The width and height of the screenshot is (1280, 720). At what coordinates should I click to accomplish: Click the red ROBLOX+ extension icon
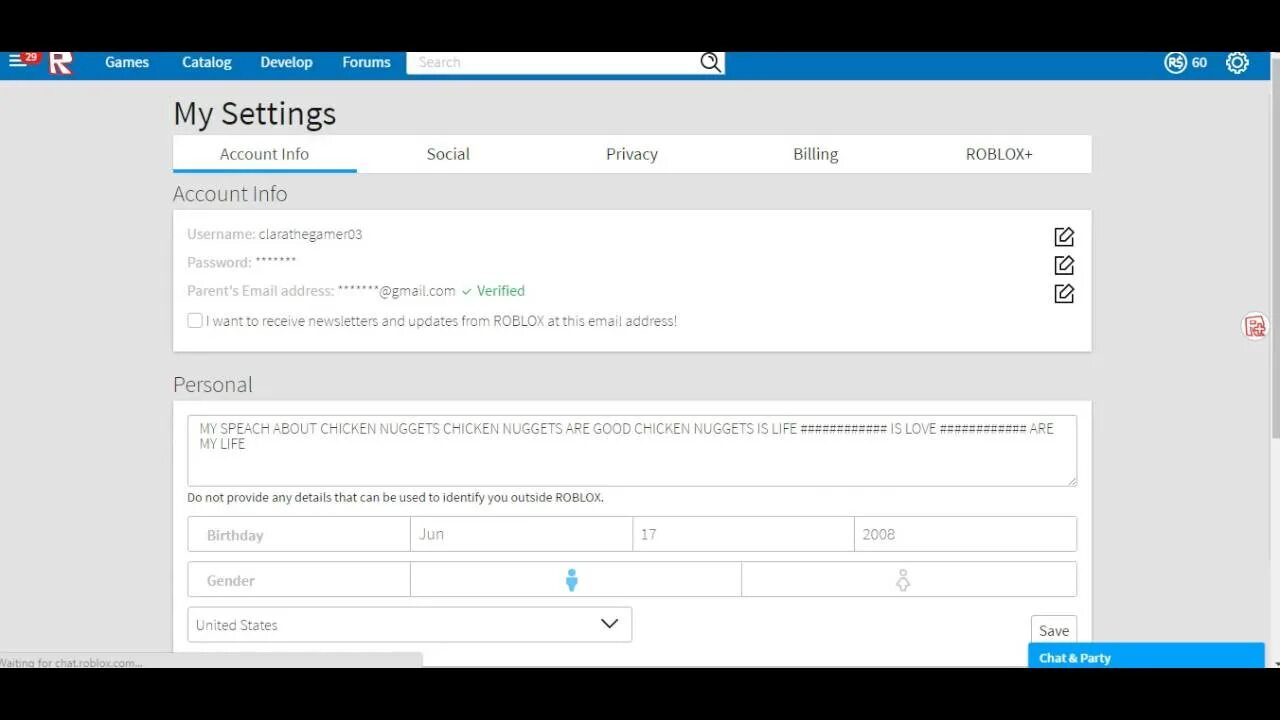(x=1255, y=326)
